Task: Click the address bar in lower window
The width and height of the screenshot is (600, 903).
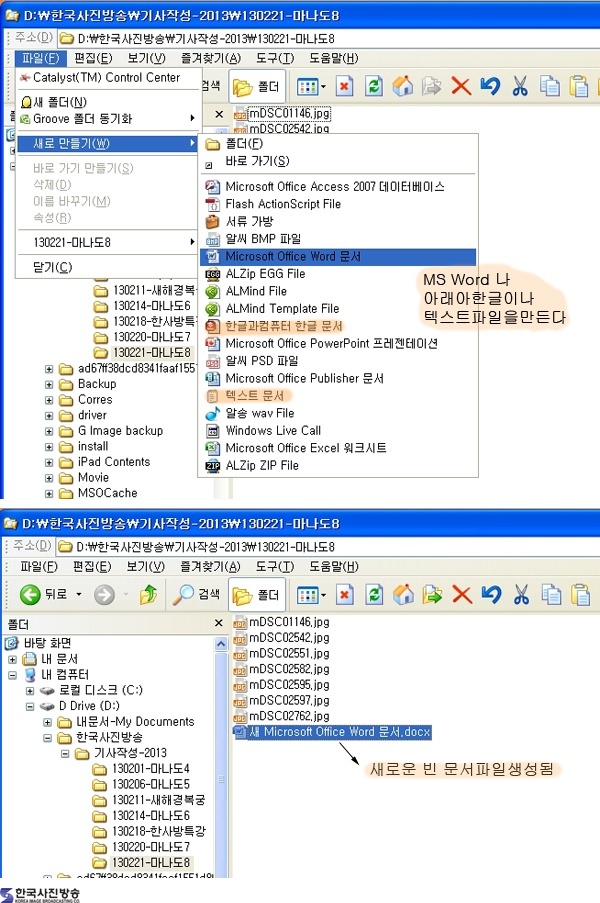Action: [x=328, y=547]
